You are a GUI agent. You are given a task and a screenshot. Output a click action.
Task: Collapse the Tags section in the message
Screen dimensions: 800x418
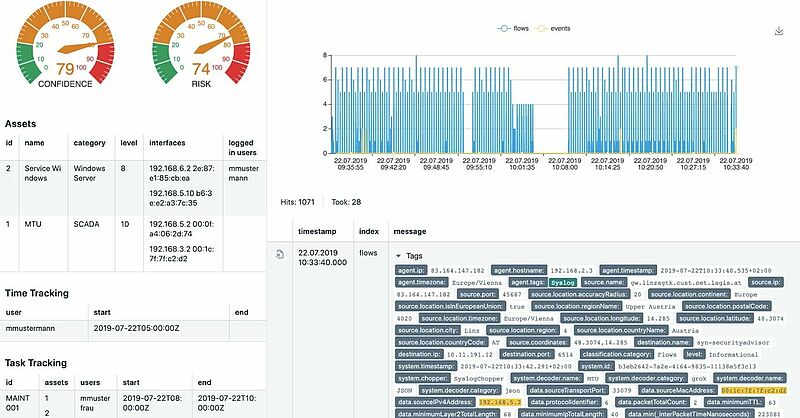click(398, 256)
